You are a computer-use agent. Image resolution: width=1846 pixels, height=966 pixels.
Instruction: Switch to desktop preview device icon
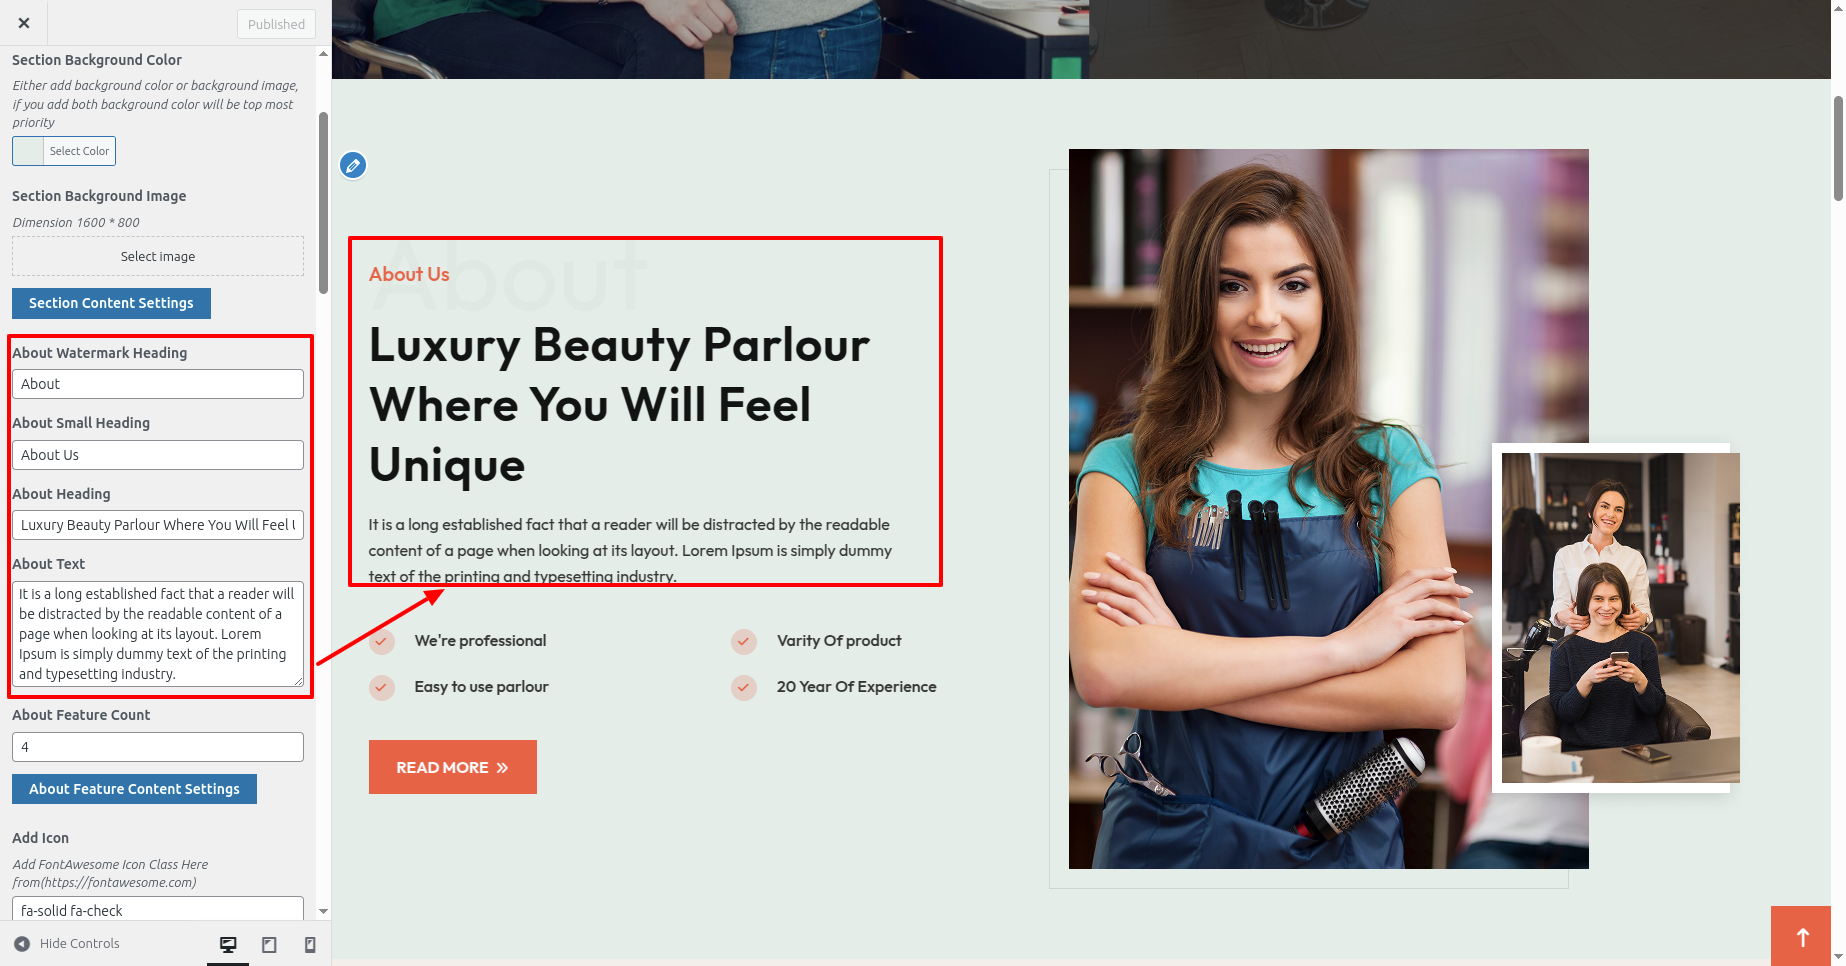[228, 944]
